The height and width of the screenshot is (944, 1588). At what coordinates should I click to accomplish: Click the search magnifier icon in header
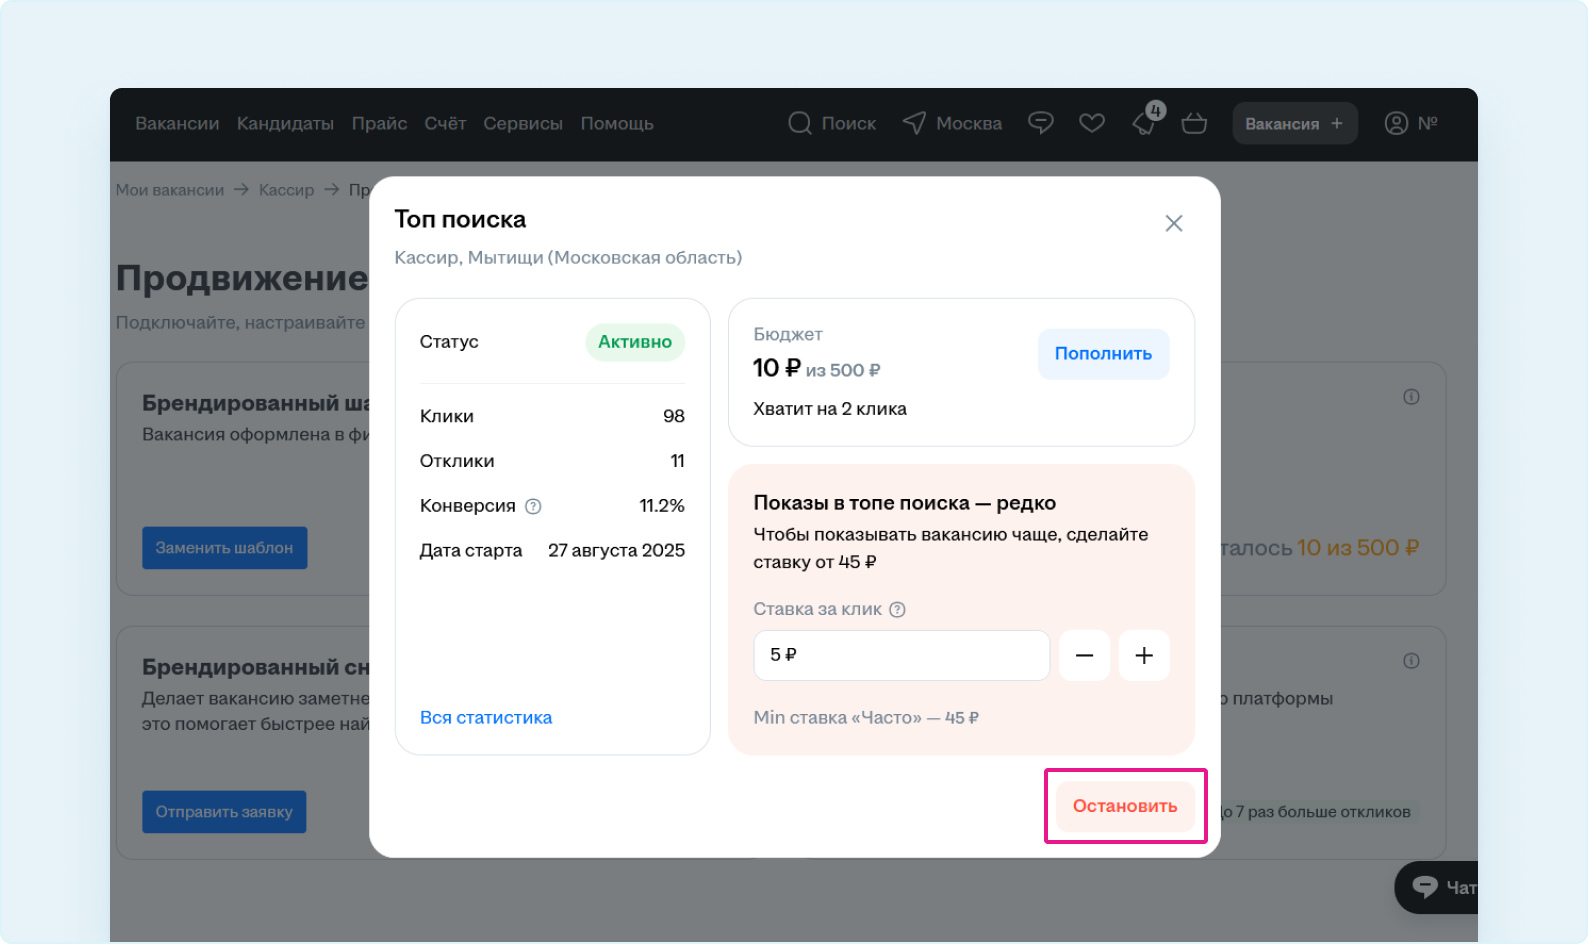pos(800,123)
